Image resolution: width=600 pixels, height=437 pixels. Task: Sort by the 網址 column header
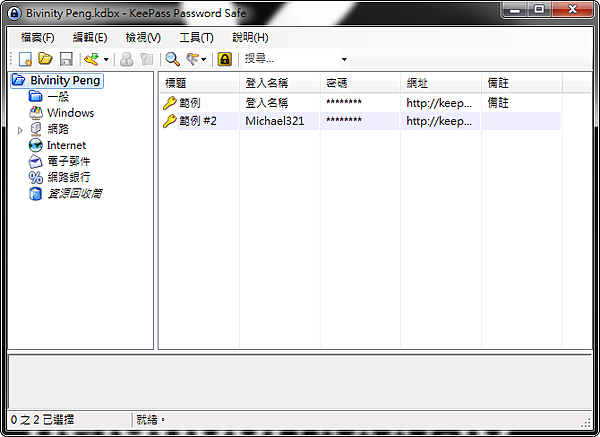441,83
